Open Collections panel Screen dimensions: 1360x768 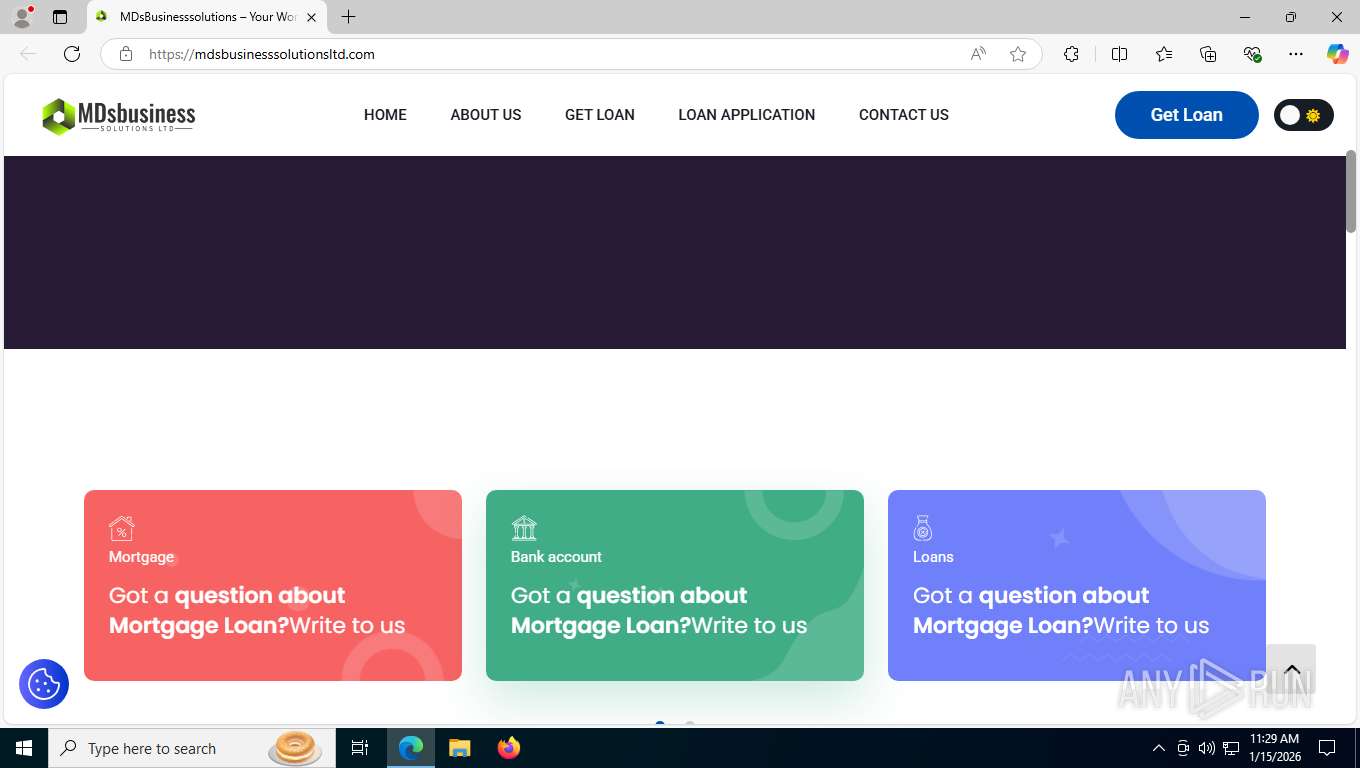[1208, 54]
